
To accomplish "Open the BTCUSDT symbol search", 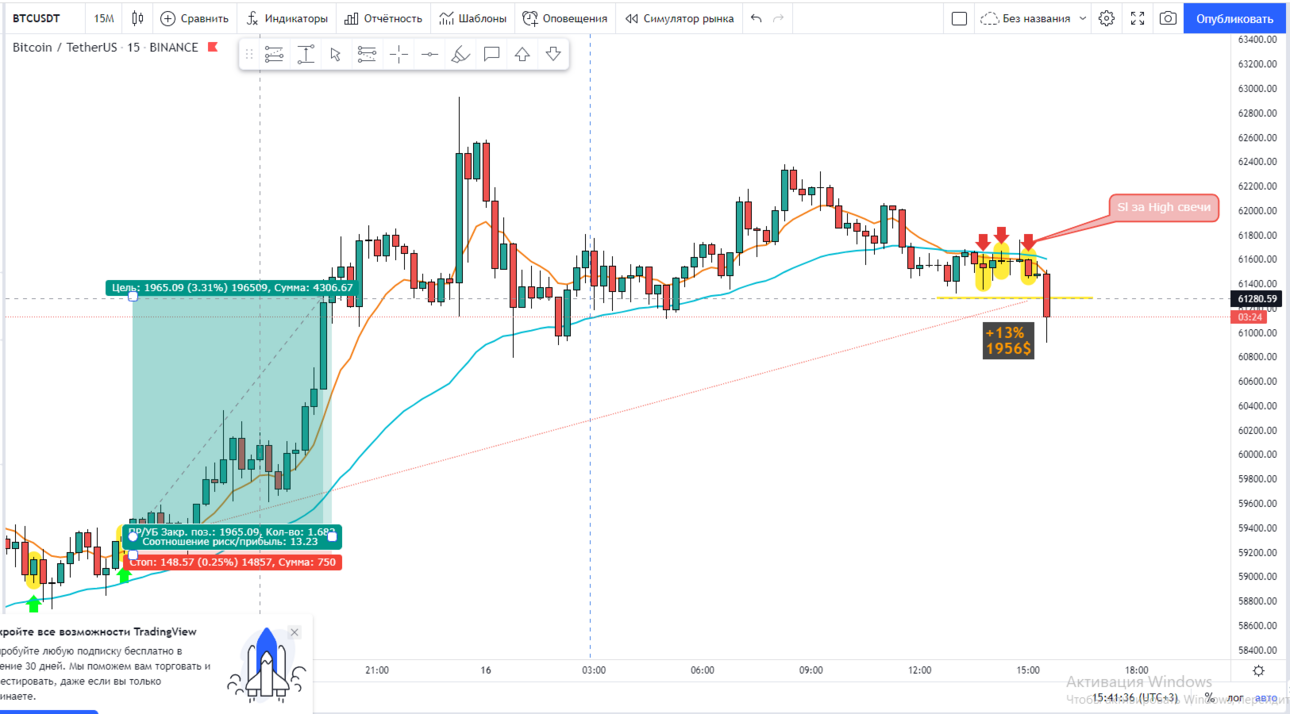I will coord(37,18).
